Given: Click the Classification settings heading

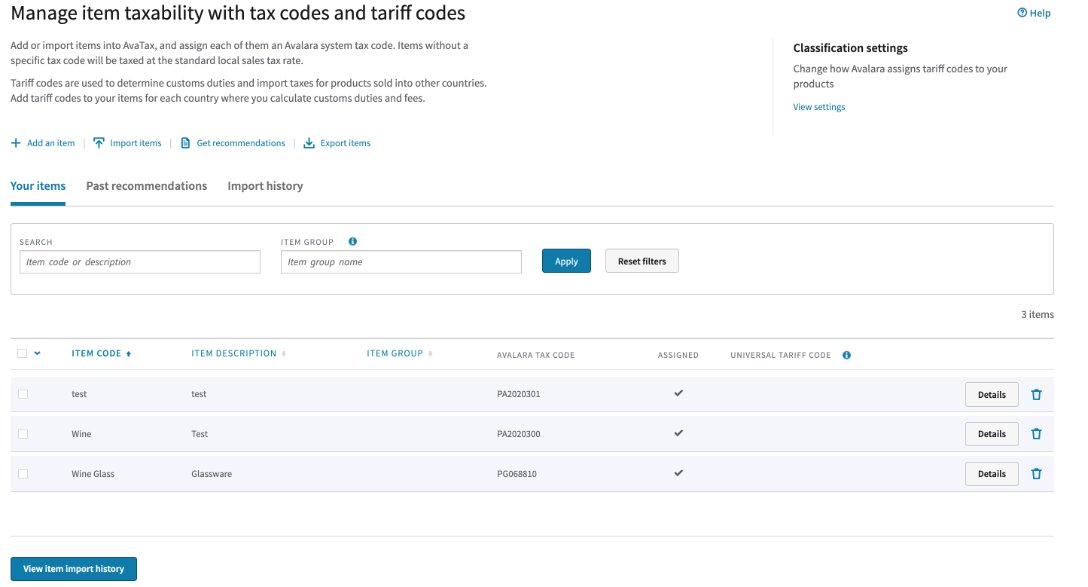Looking at the screenshot, I should click(x=850, y=48).
